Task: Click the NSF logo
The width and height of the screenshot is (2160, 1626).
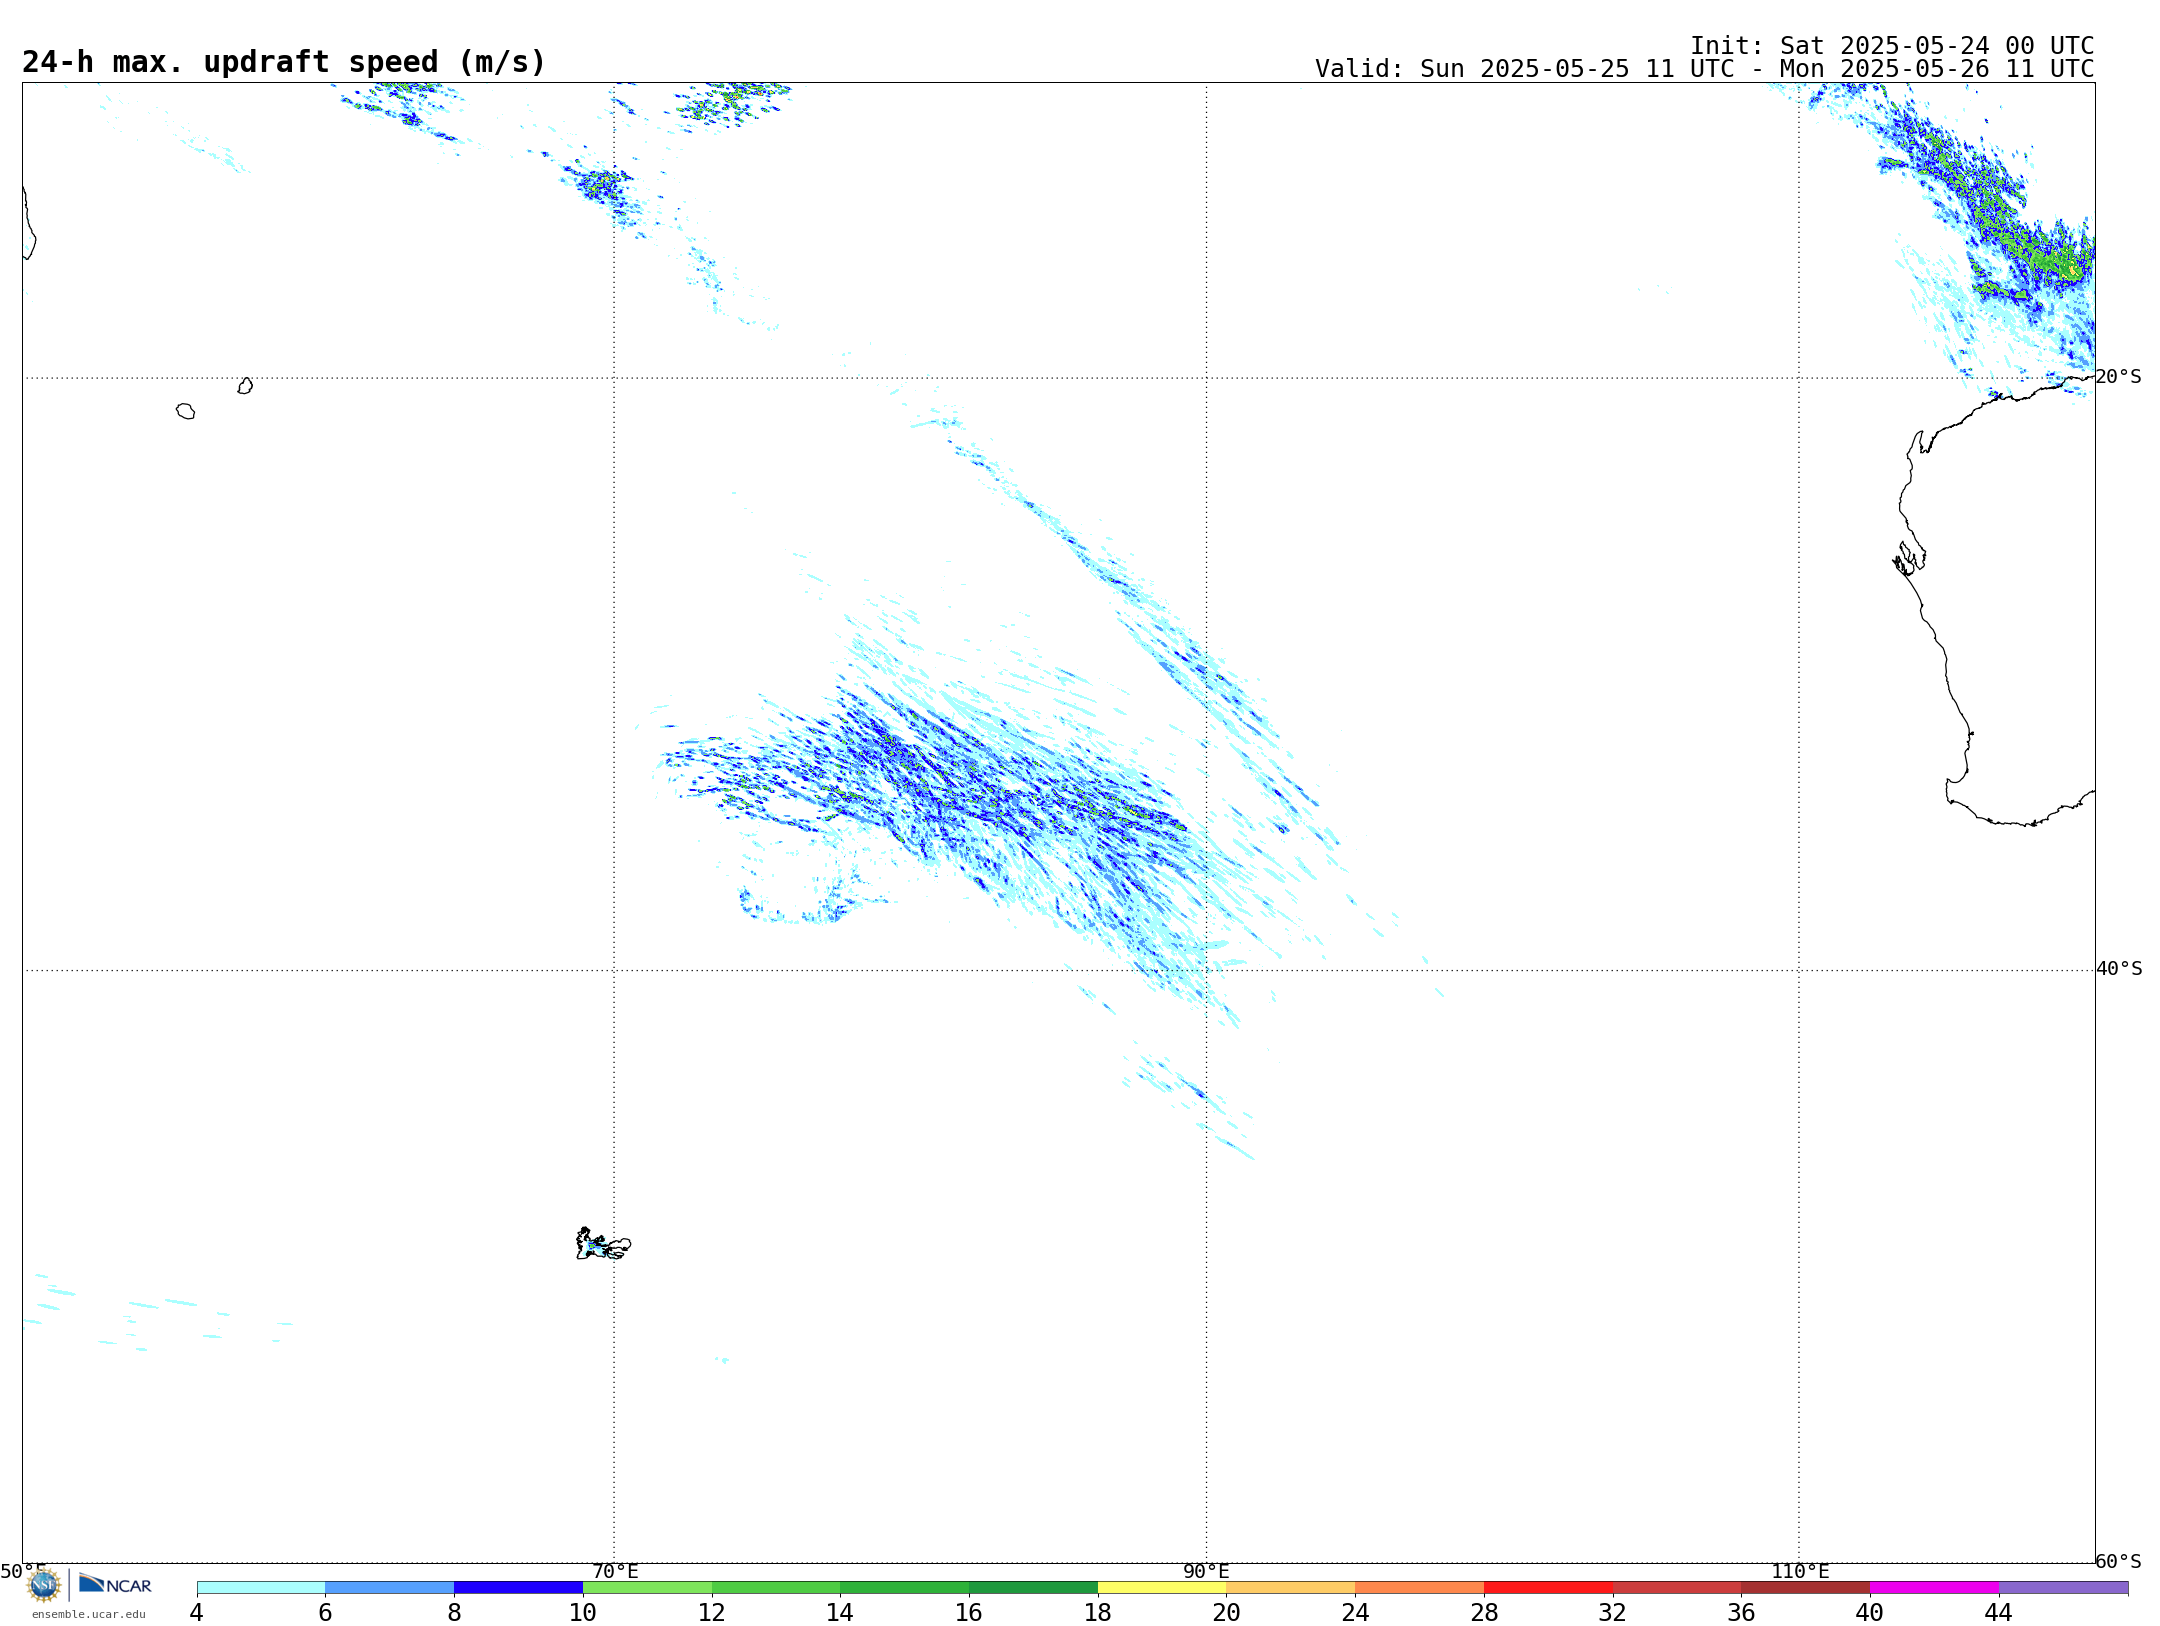Action: tap(44, 1585)
